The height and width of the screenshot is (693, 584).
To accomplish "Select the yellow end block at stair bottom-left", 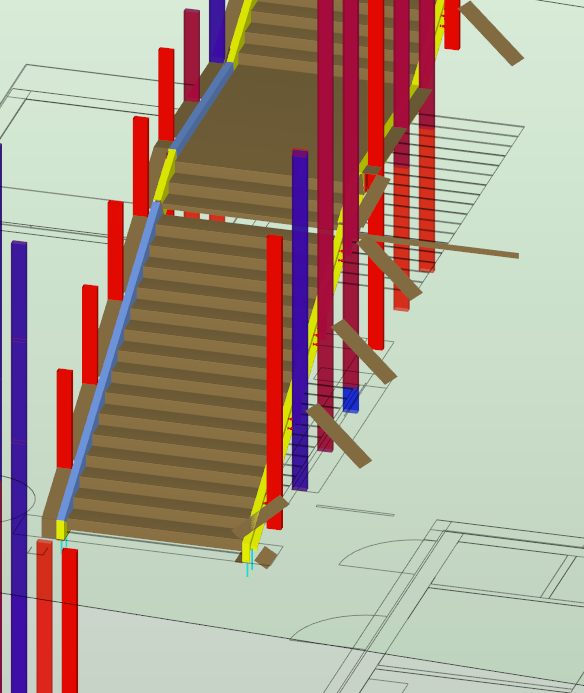I will tap(61, 529).
